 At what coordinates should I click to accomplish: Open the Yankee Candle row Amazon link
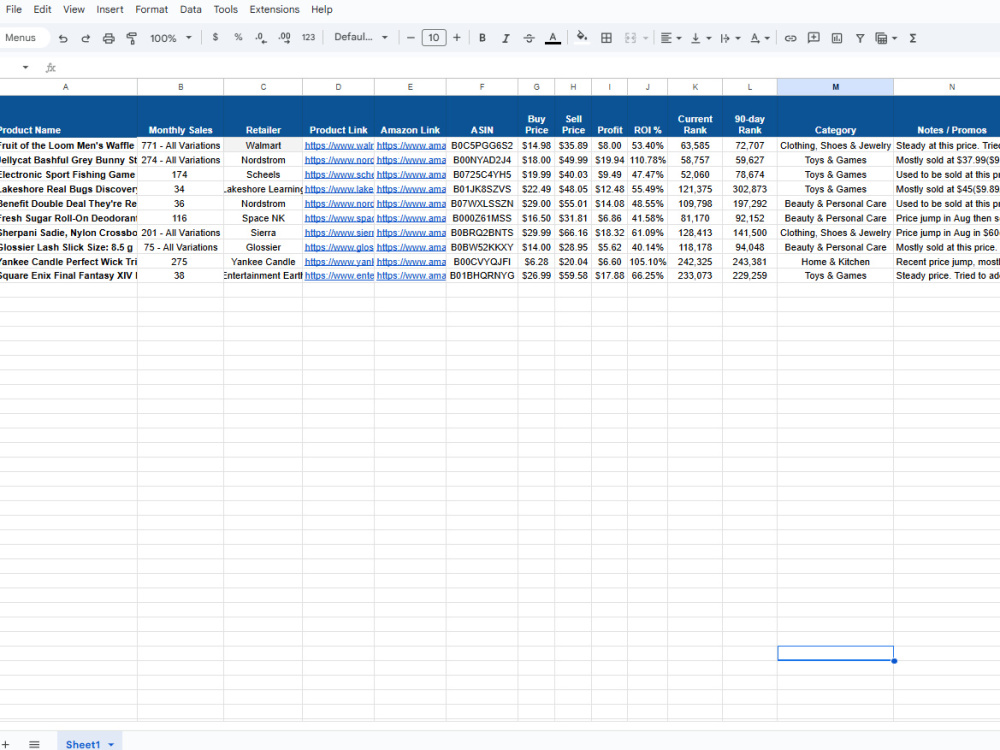[x=411, y=262]
